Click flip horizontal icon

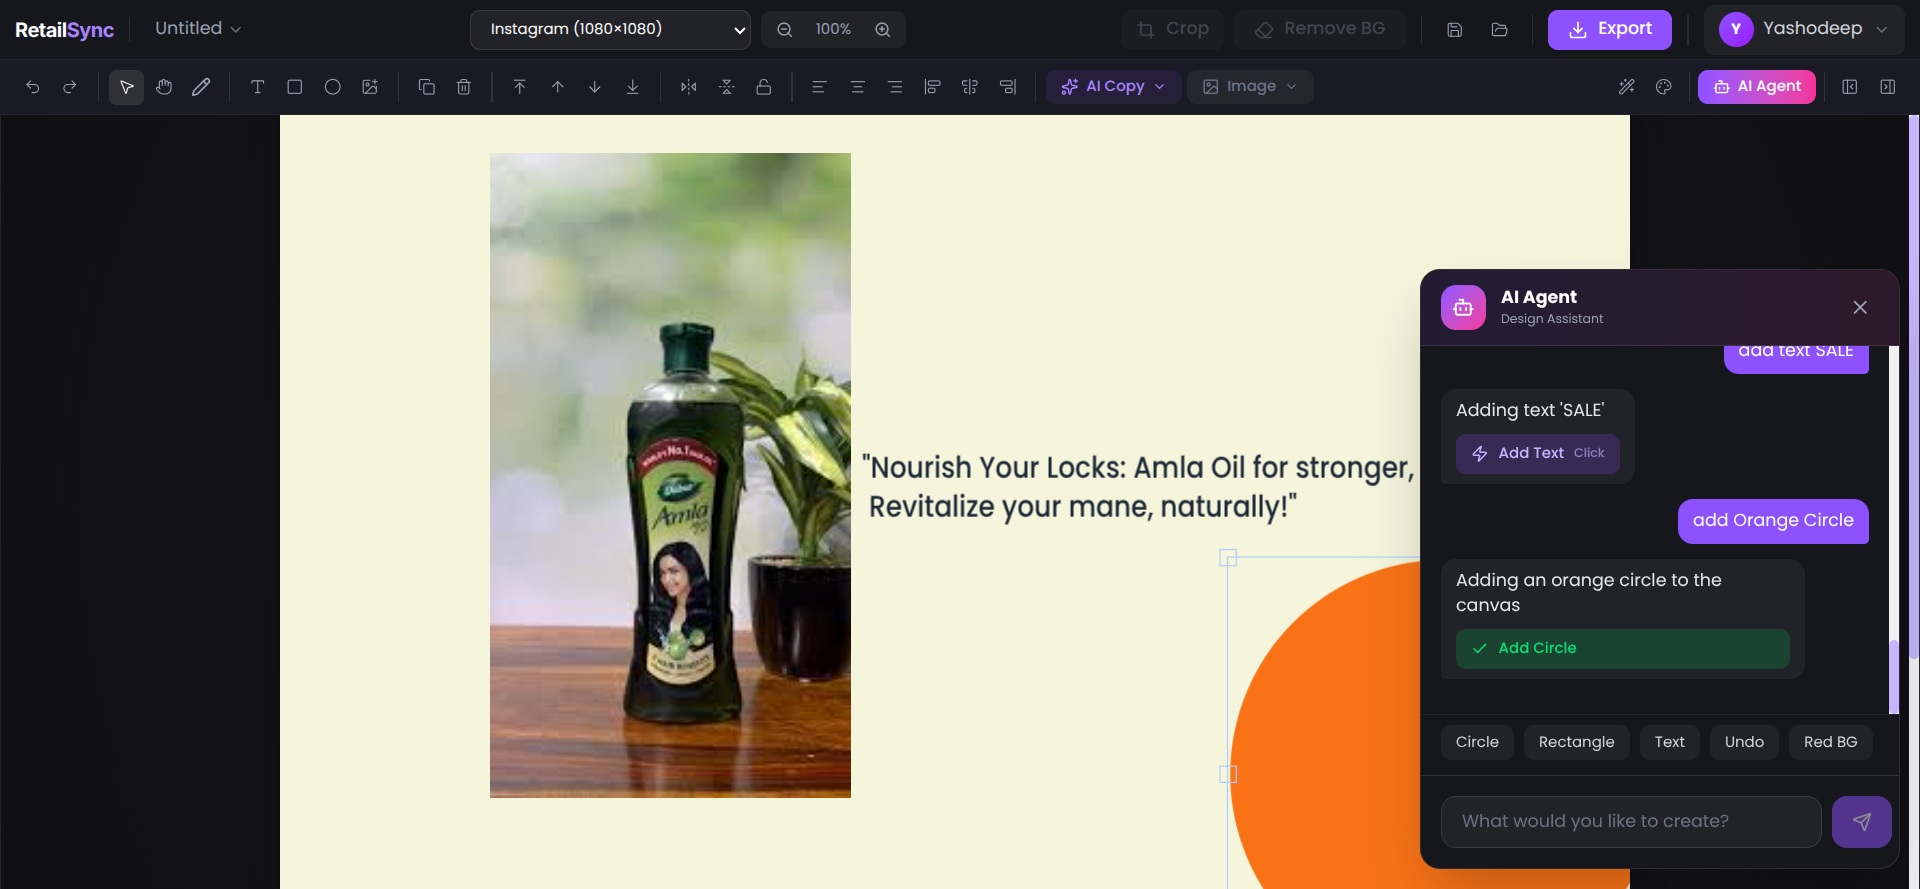(x=689, y=87)
